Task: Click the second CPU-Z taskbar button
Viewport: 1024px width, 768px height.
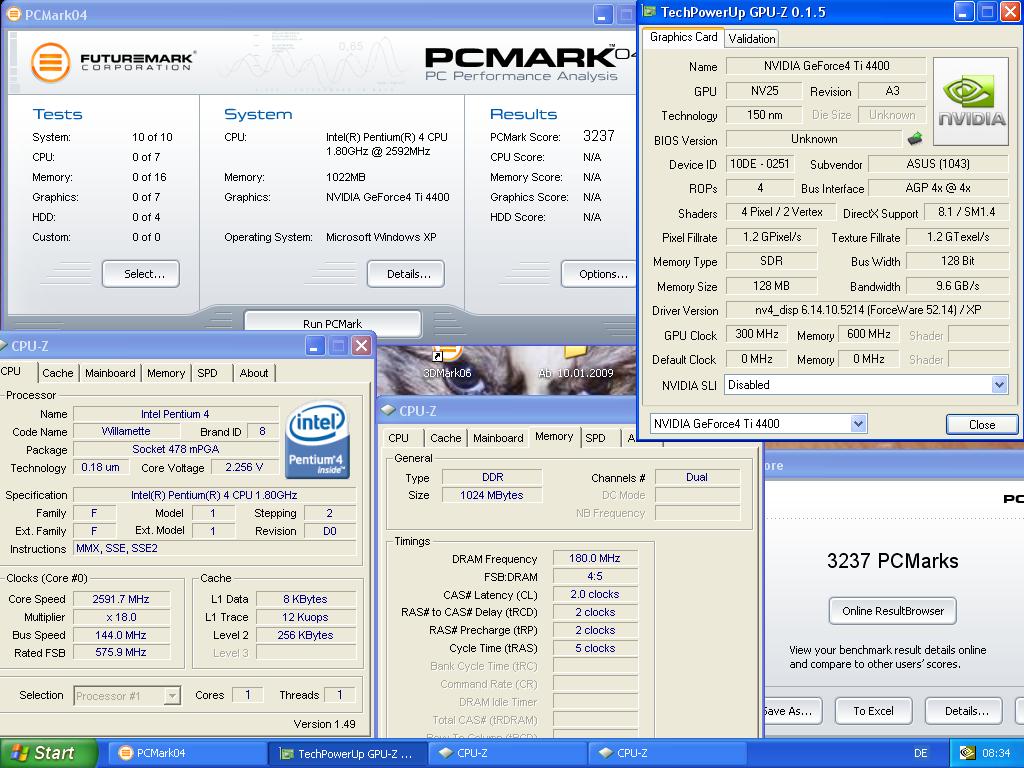Action: [x=666, y=753]
